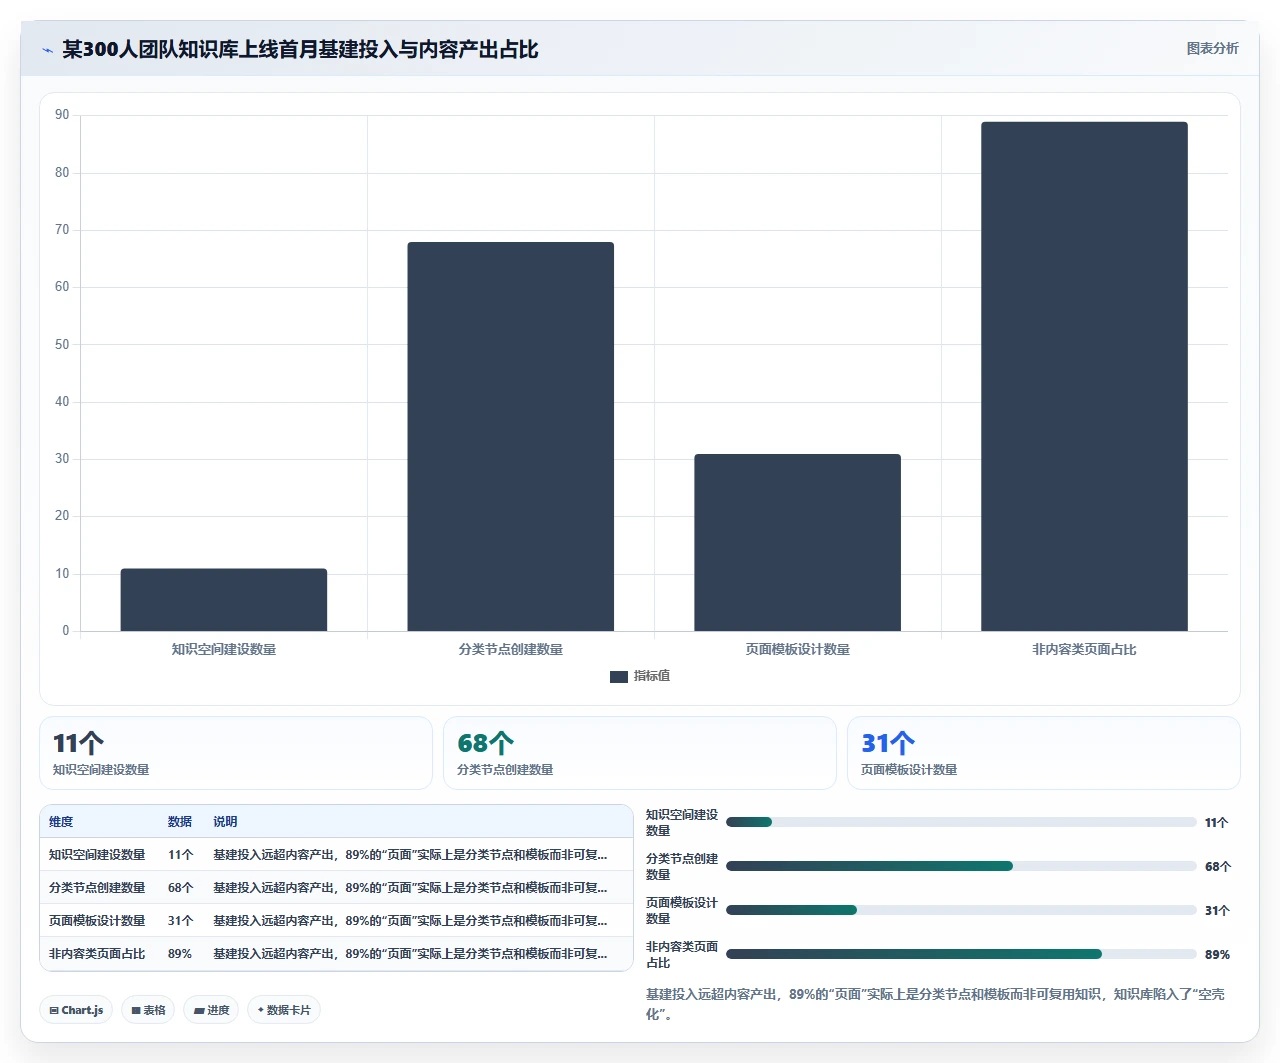1280x1063 pixels.
Task: Click the 知识空间建设数量 bar in chart
Action: click(x=224, y=600)
